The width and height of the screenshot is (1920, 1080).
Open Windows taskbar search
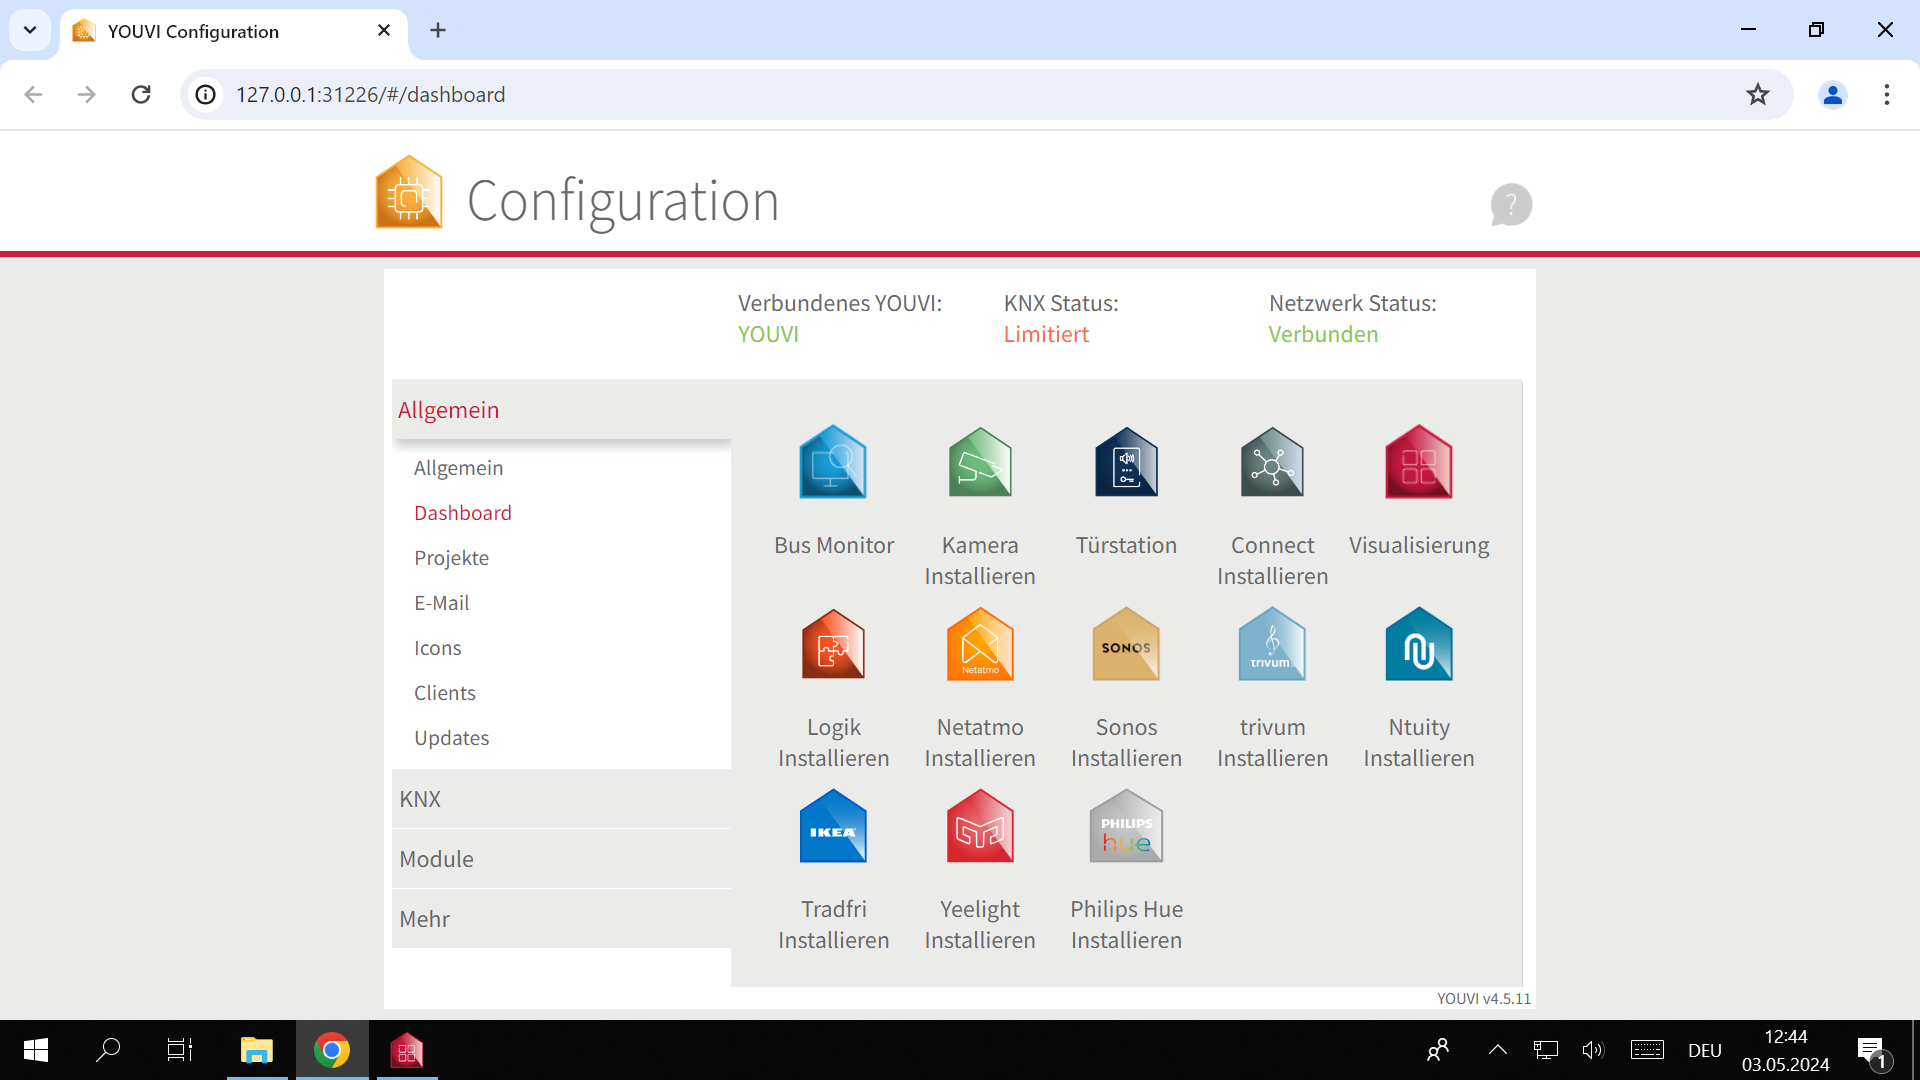(x=108, y=1050)
